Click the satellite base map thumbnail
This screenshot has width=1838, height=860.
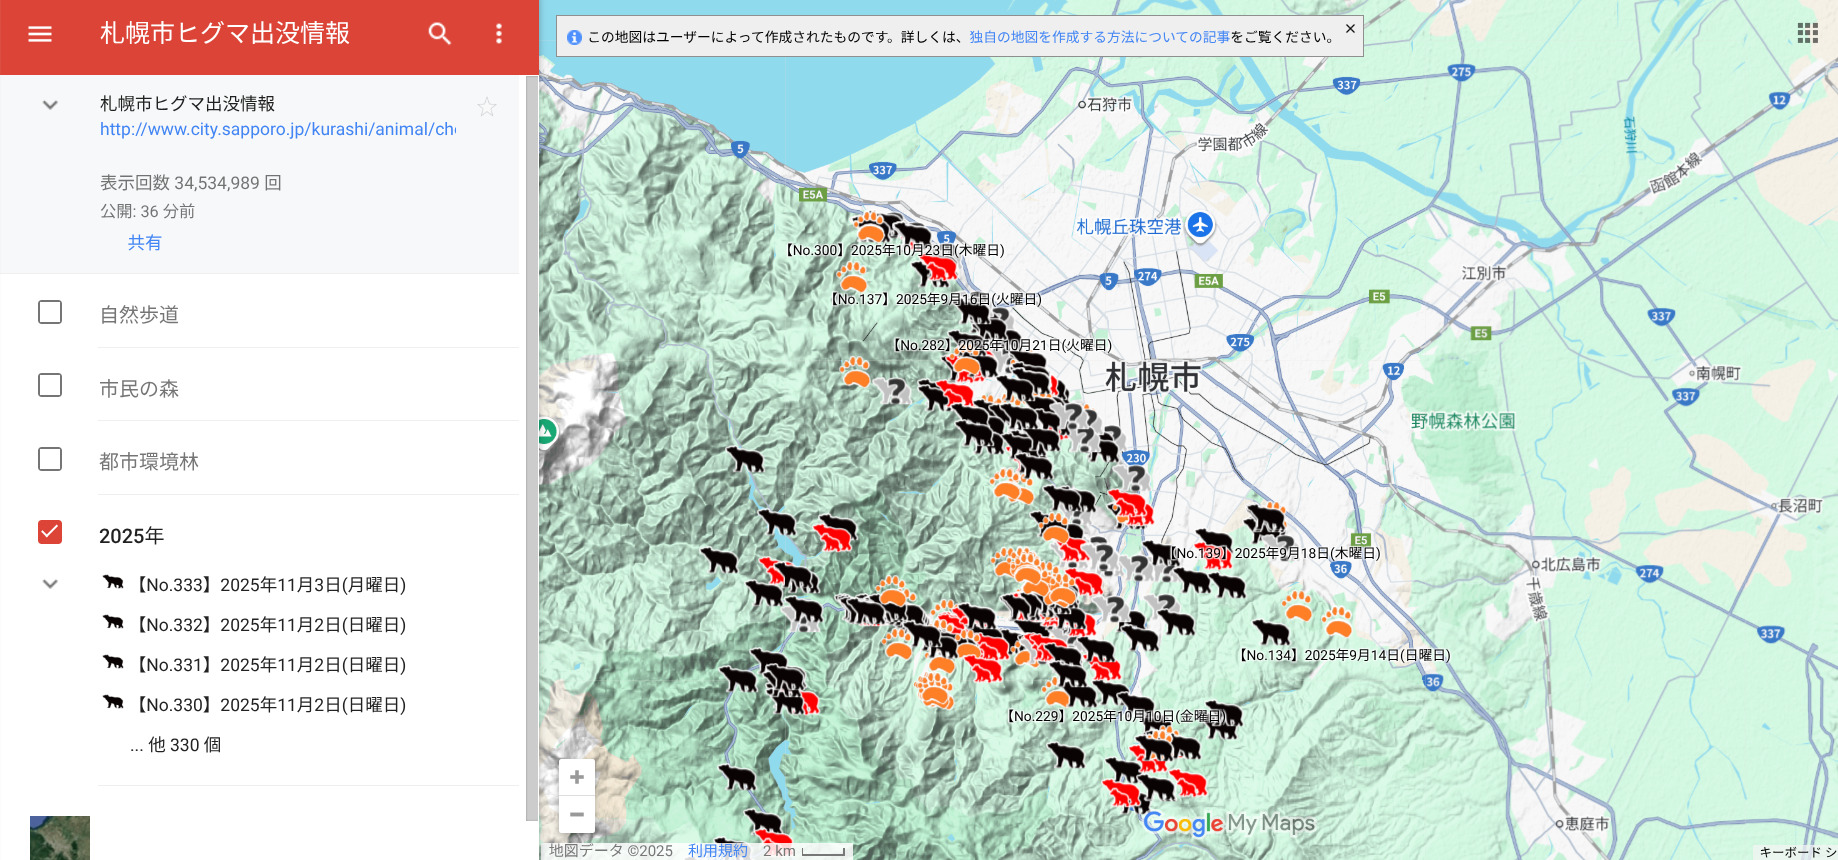[x=60, y=838]
